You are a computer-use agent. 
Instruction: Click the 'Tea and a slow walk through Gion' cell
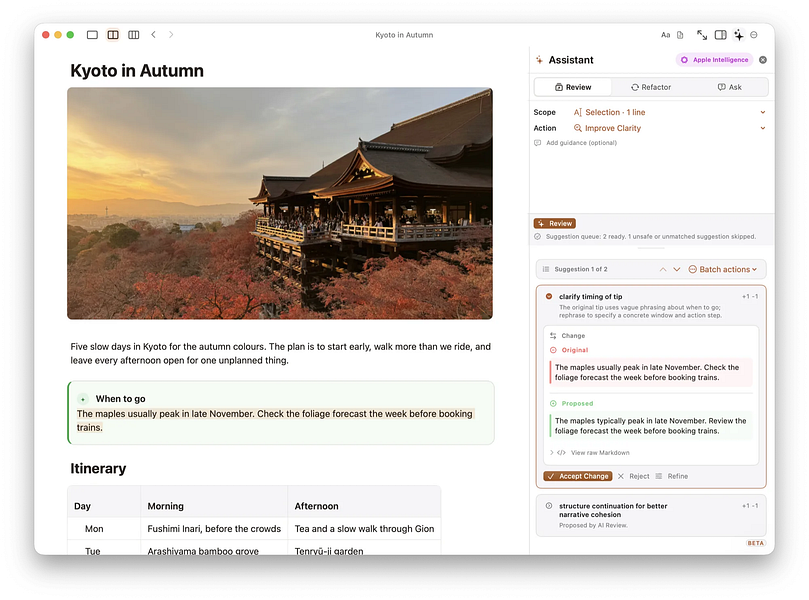click(364, 529)
